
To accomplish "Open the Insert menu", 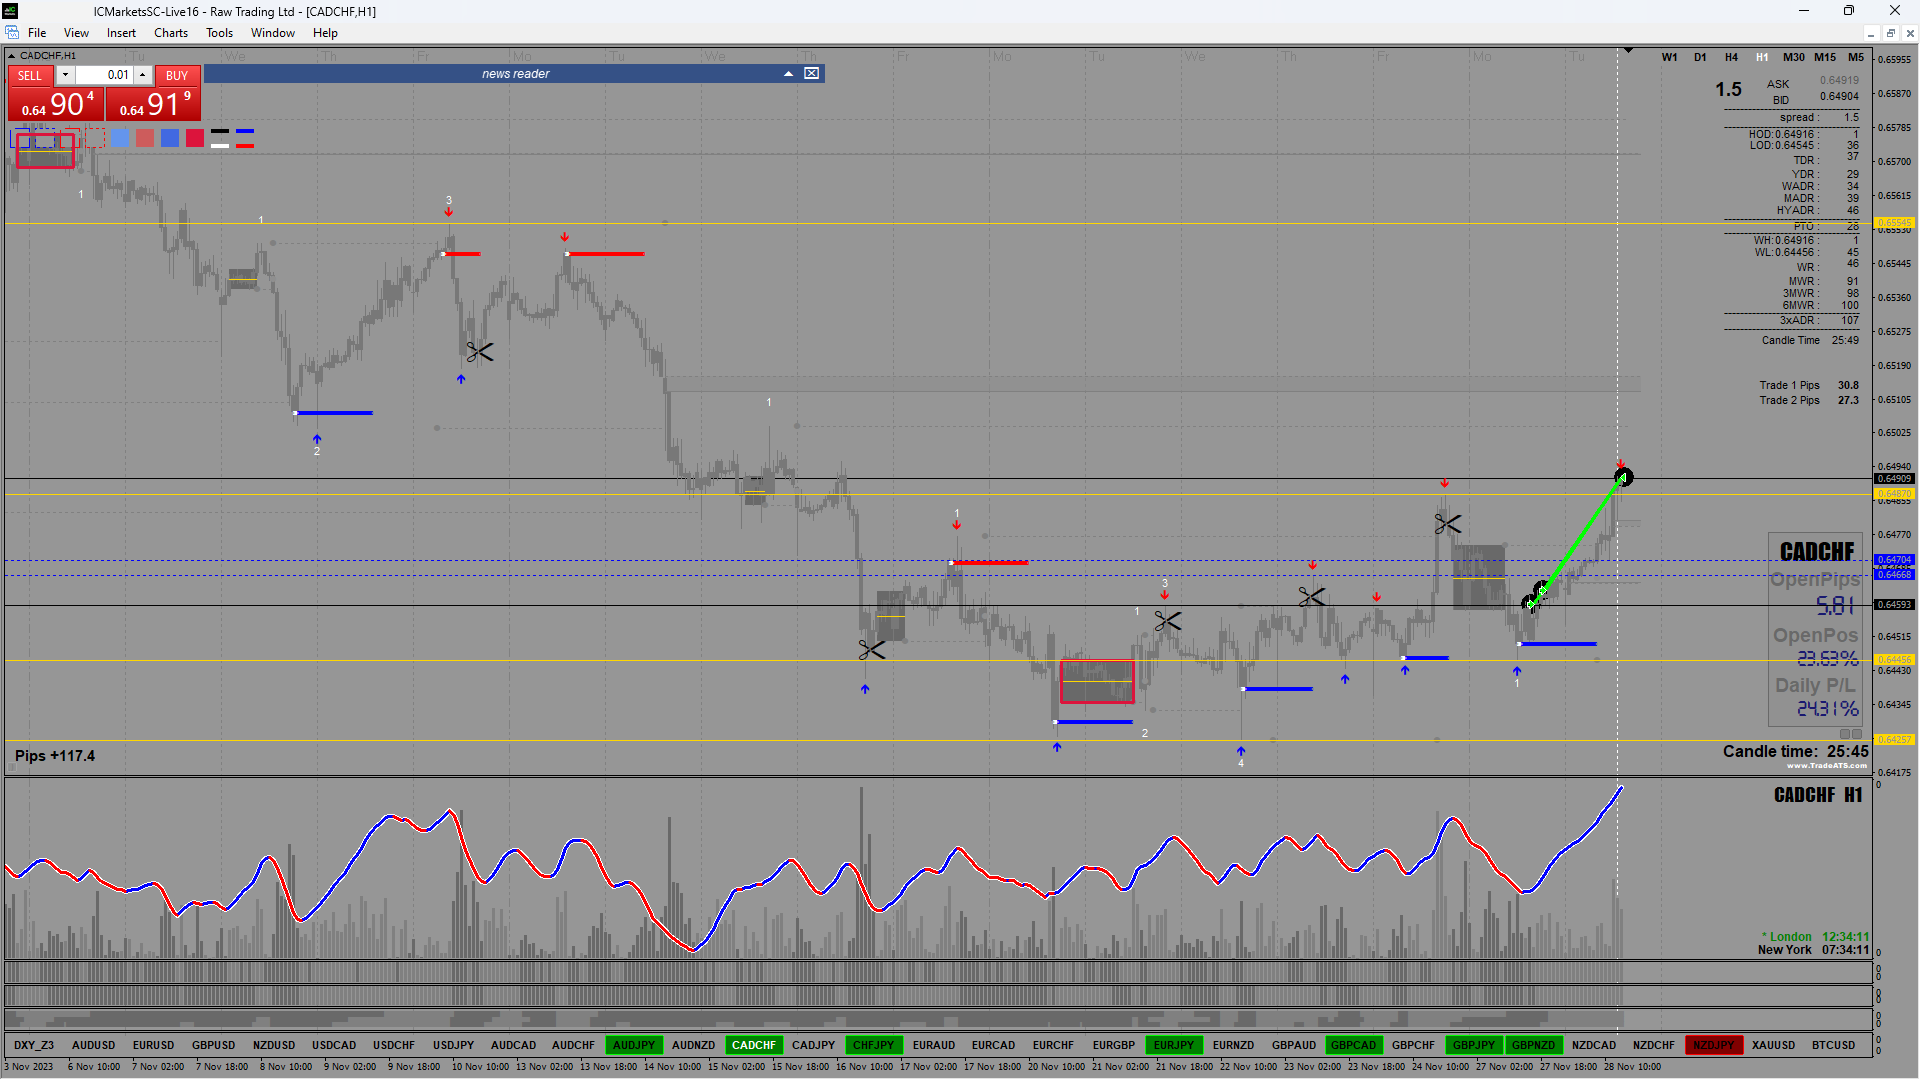I will point(121,33).
